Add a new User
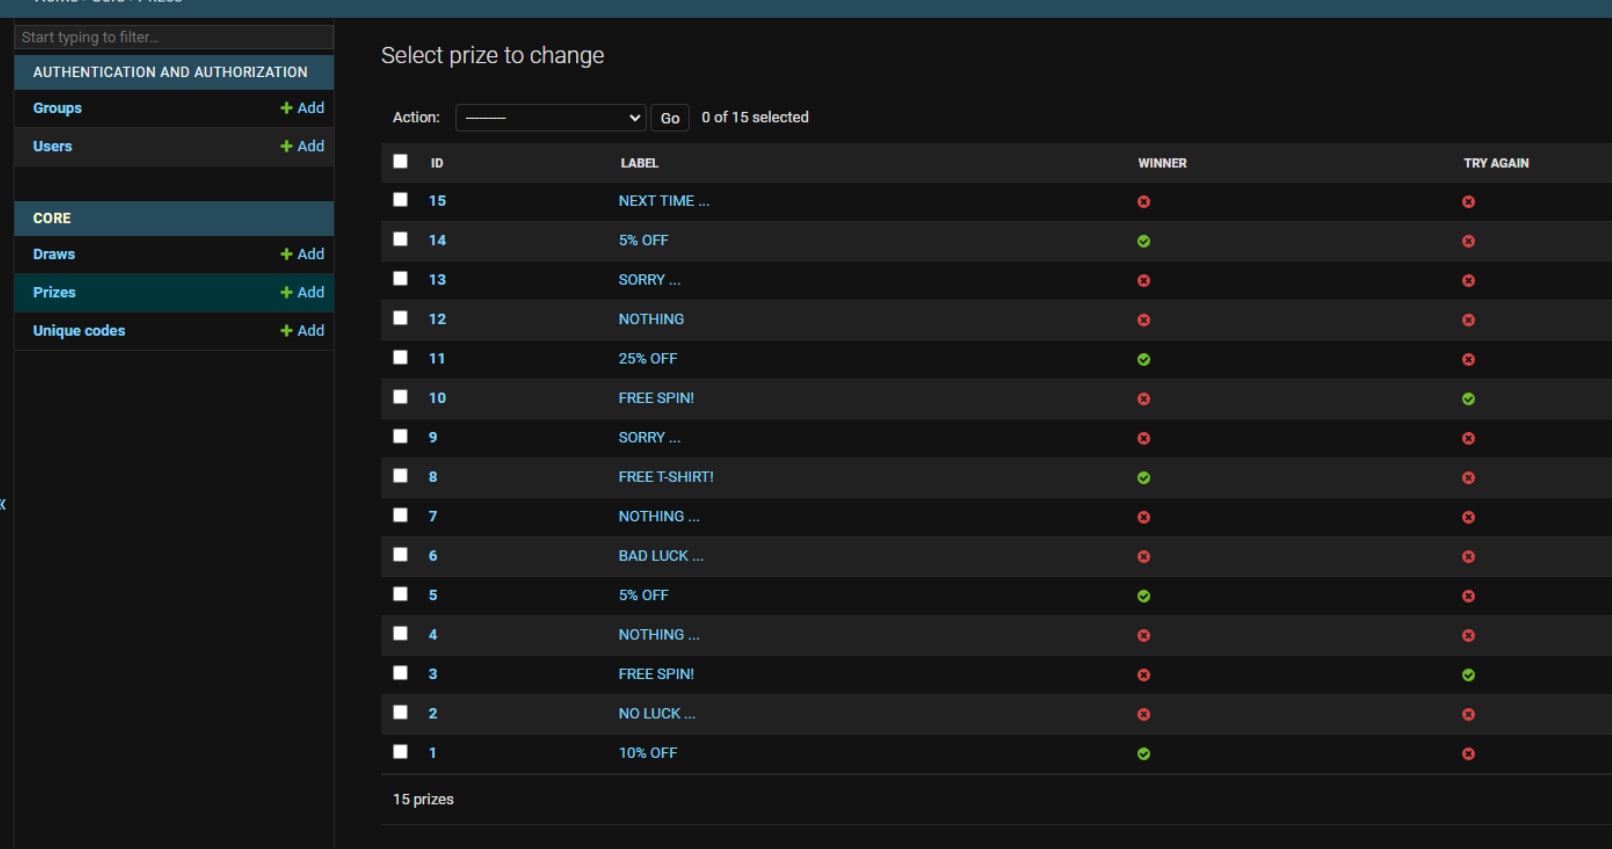Image resolution: width=1612 pixels, height=849 pixels. point(302,146)
